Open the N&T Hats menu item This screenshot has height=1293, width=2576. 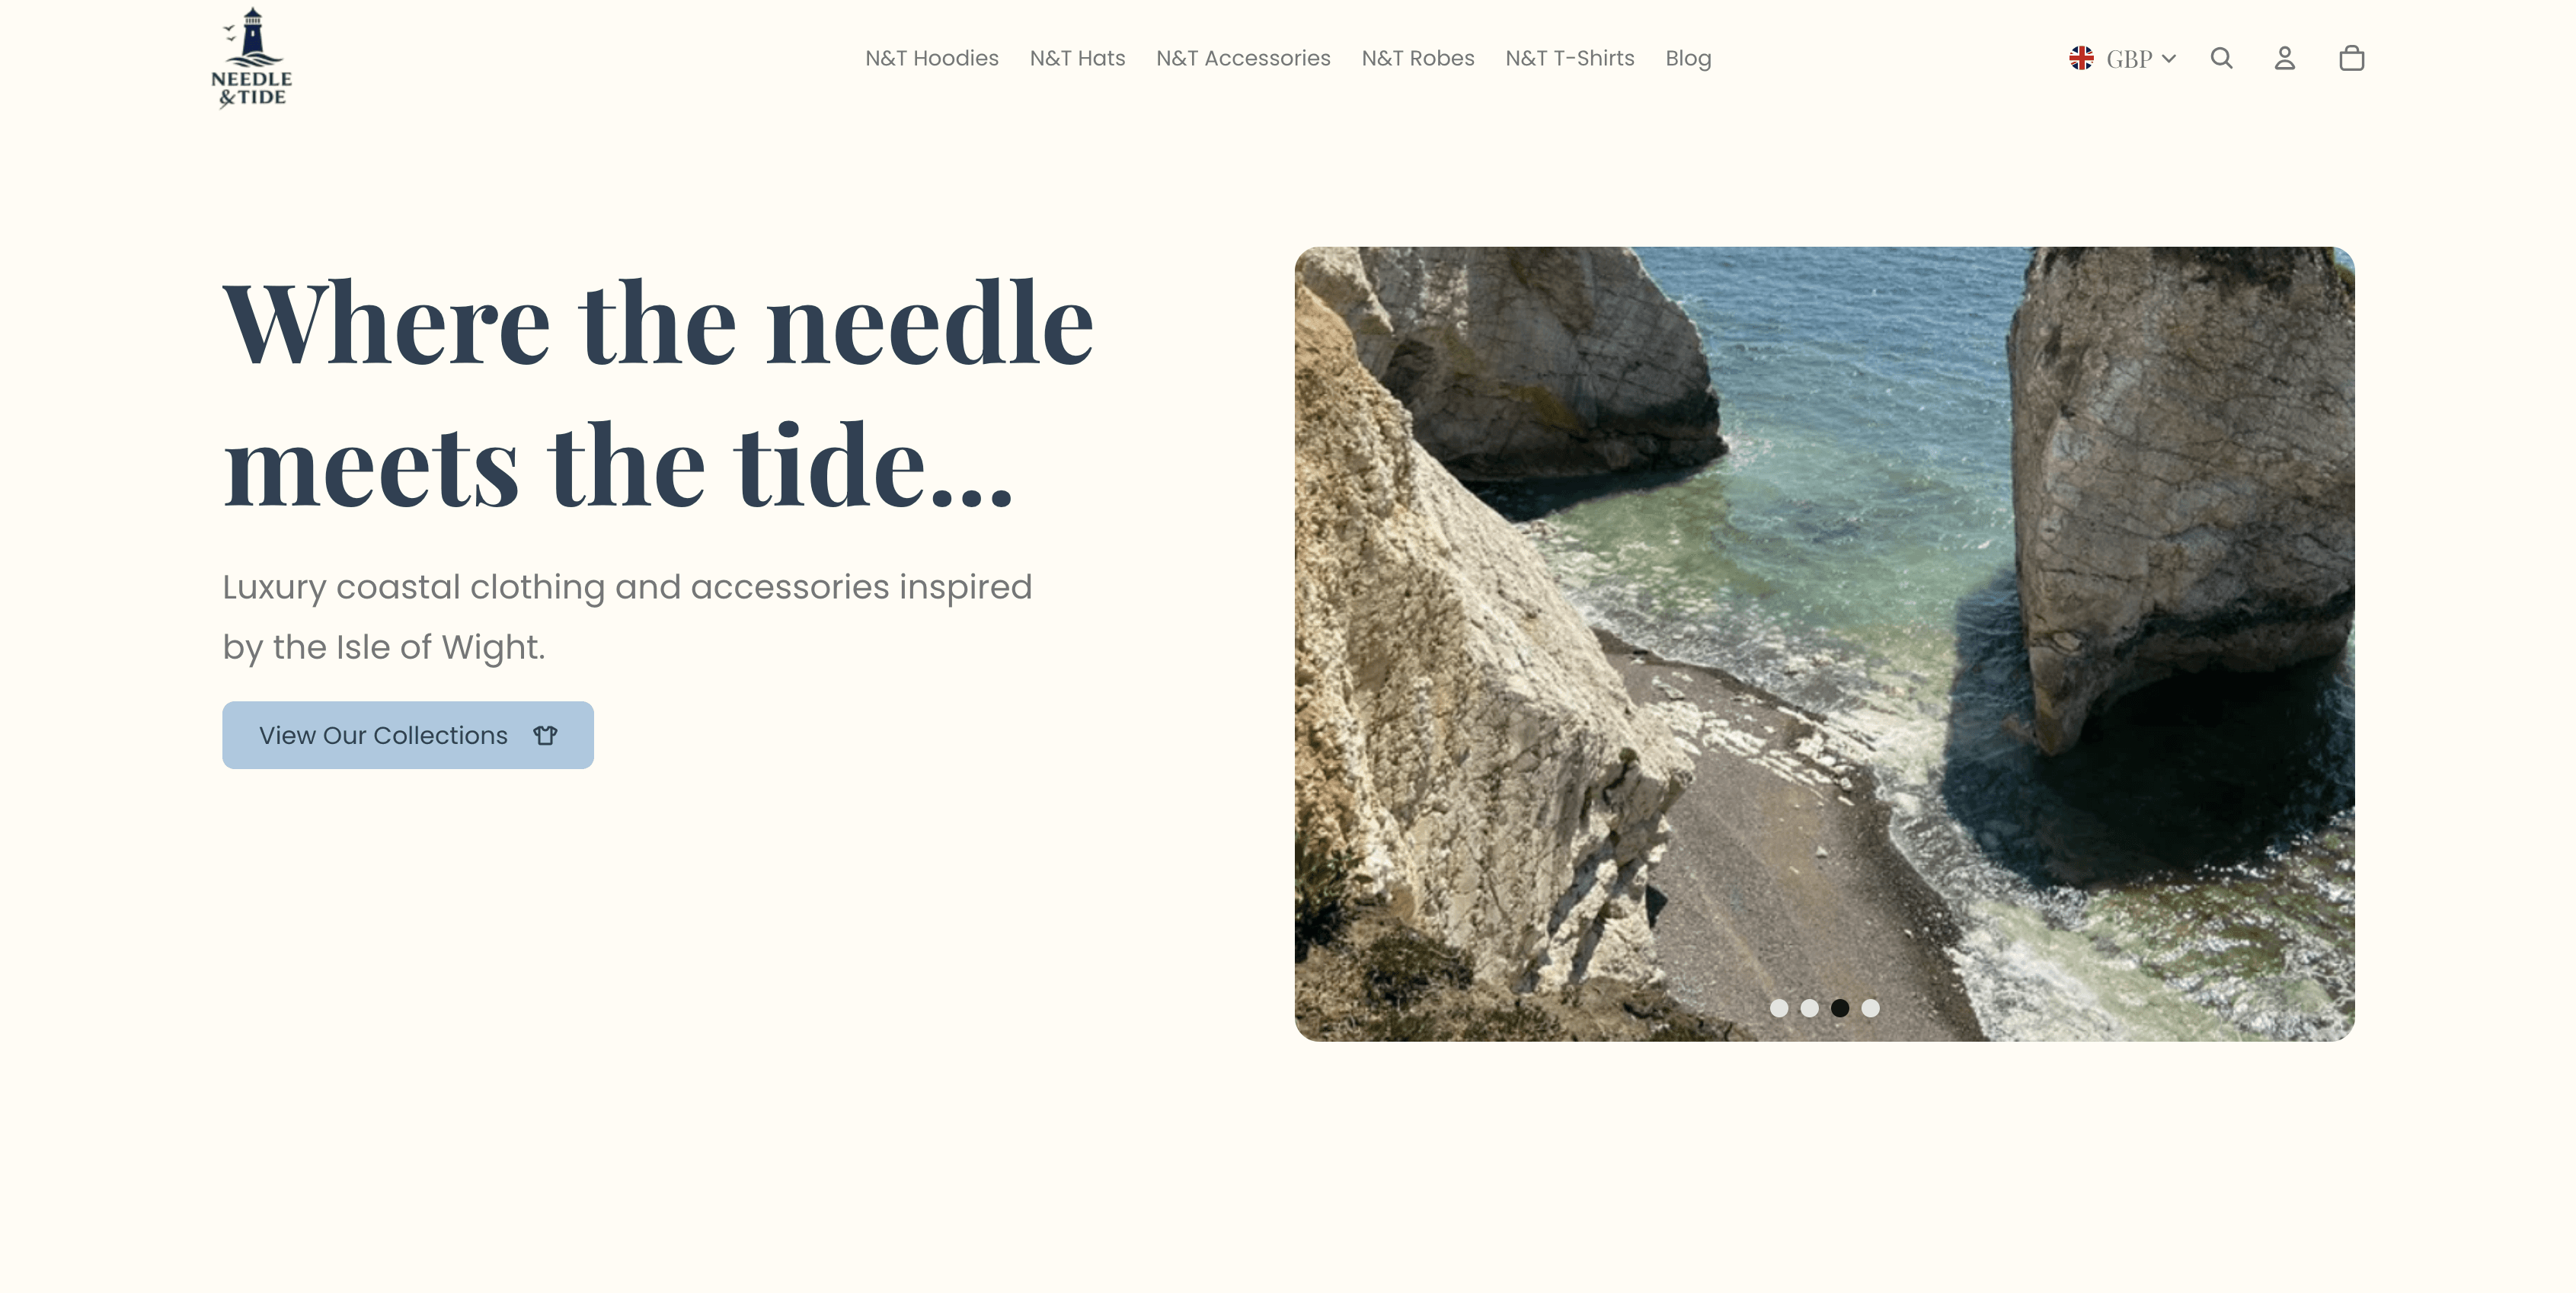pyautogui.click(x=1078, y=58)
